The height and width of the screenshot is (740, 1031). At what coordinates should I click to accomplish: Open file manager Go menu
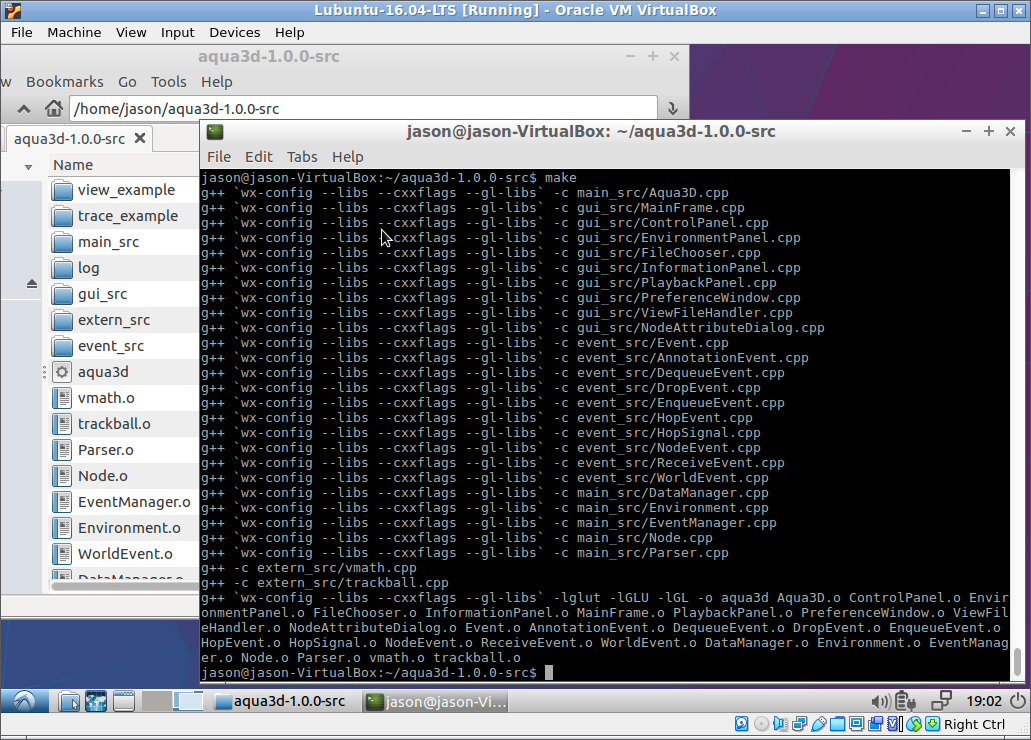[x=127, y=82]
